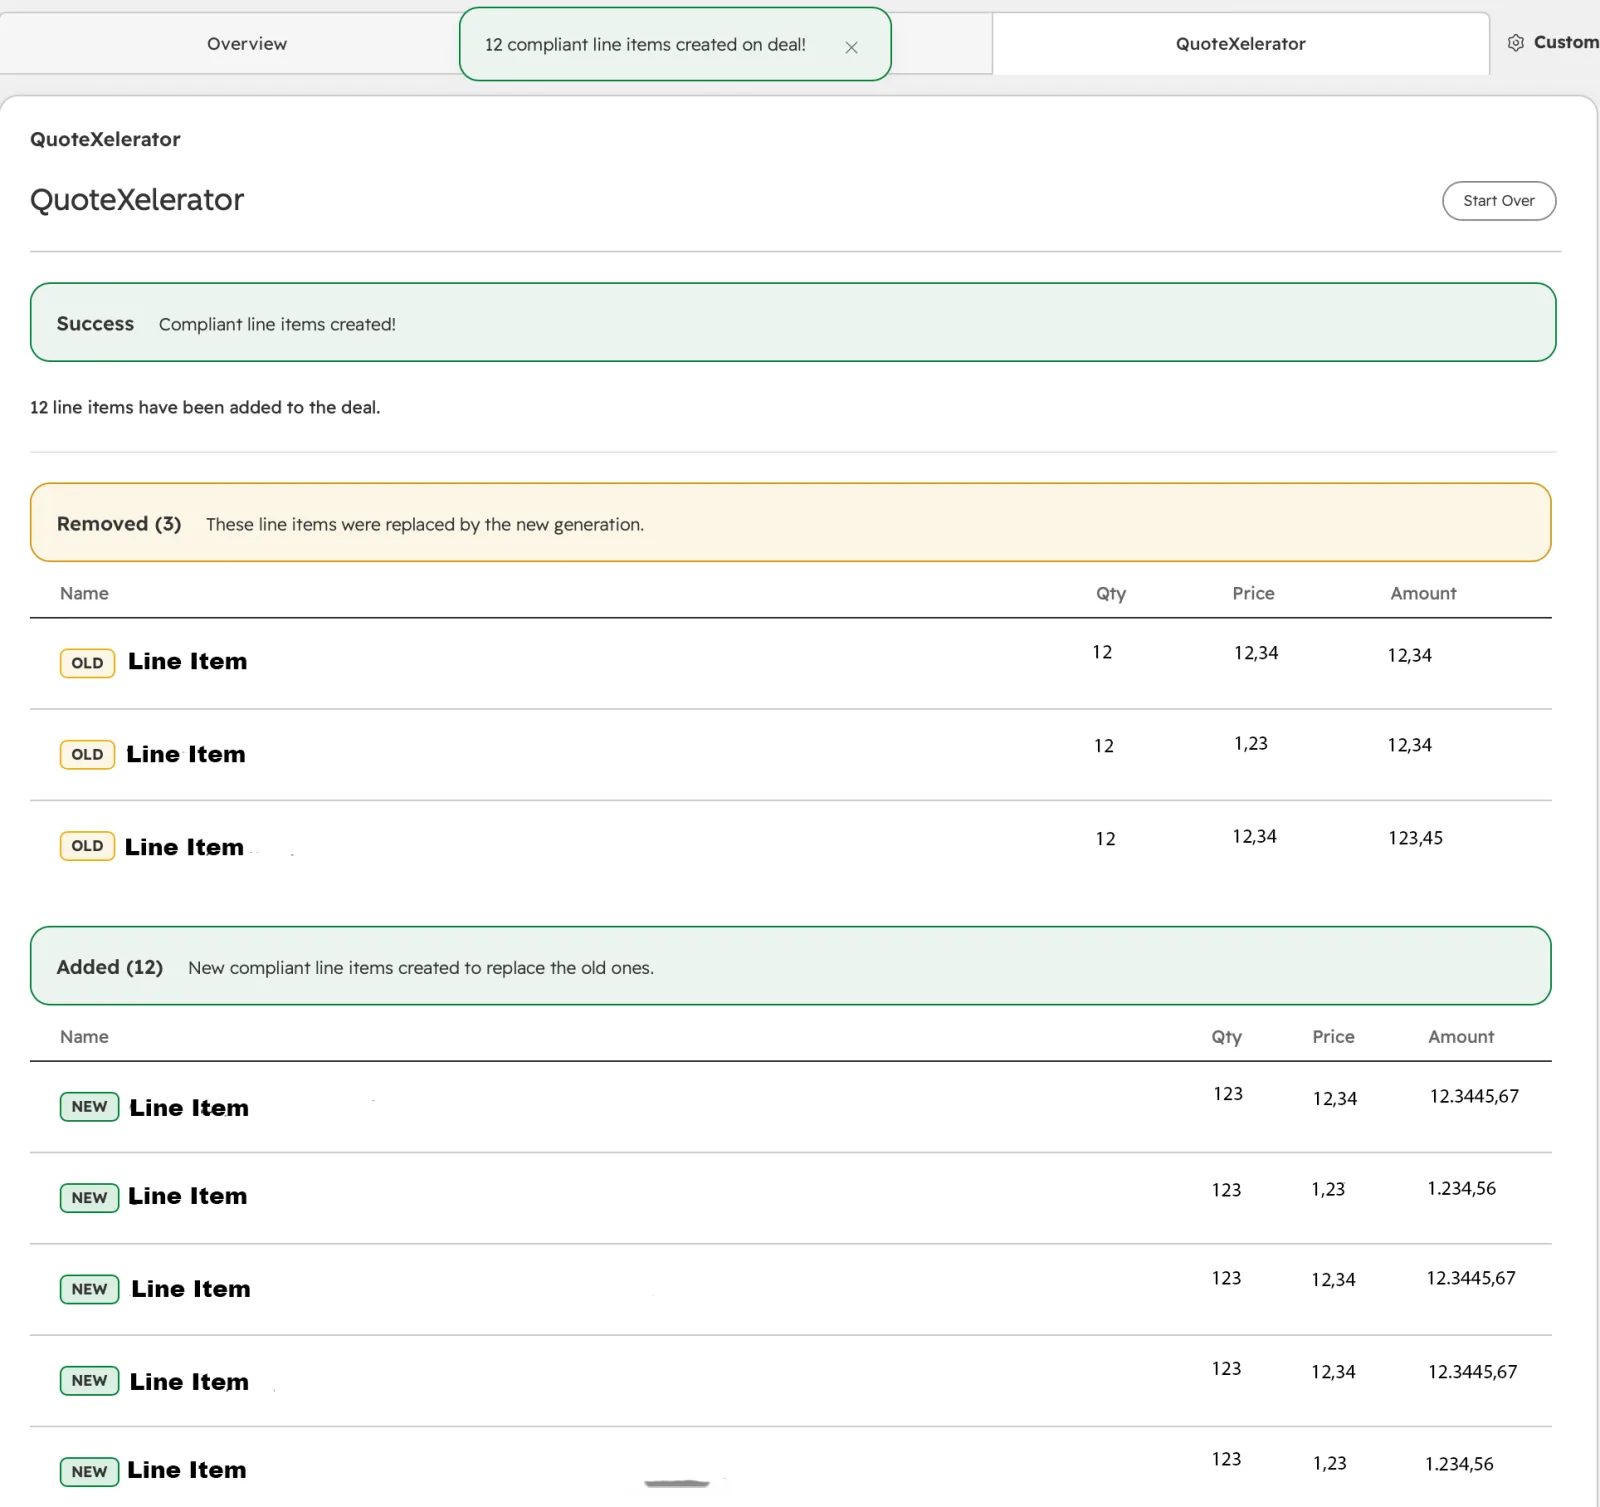This screenshot has width=1600, height=1507.
Task: Switch to the Overview tab
Action: coord(247,44)
